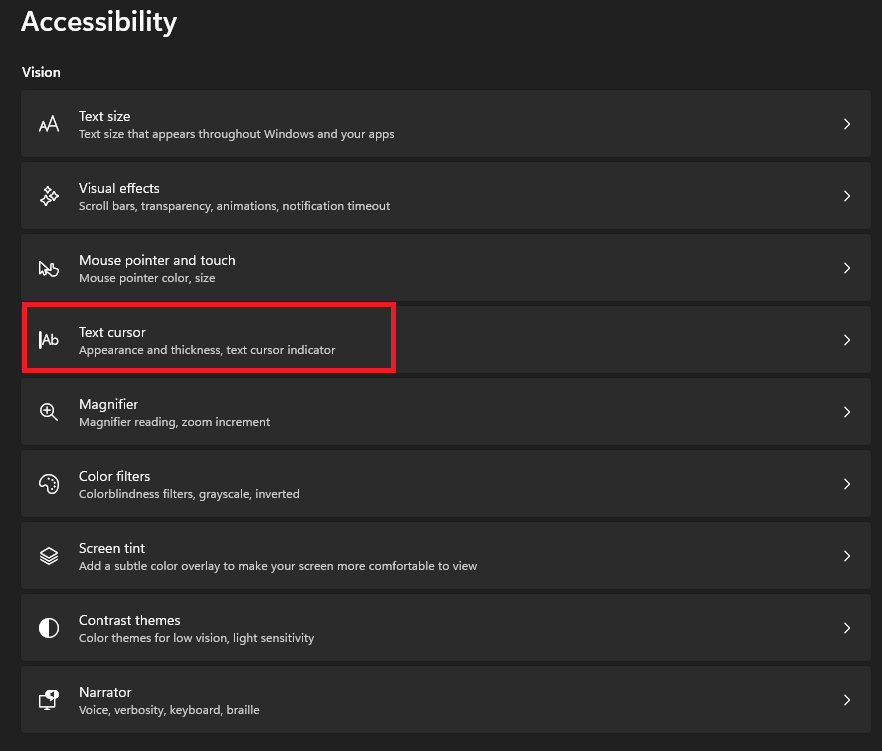Select the Visual effects title
The height and width of the screenshot is (751, 882).
point(119,188)
